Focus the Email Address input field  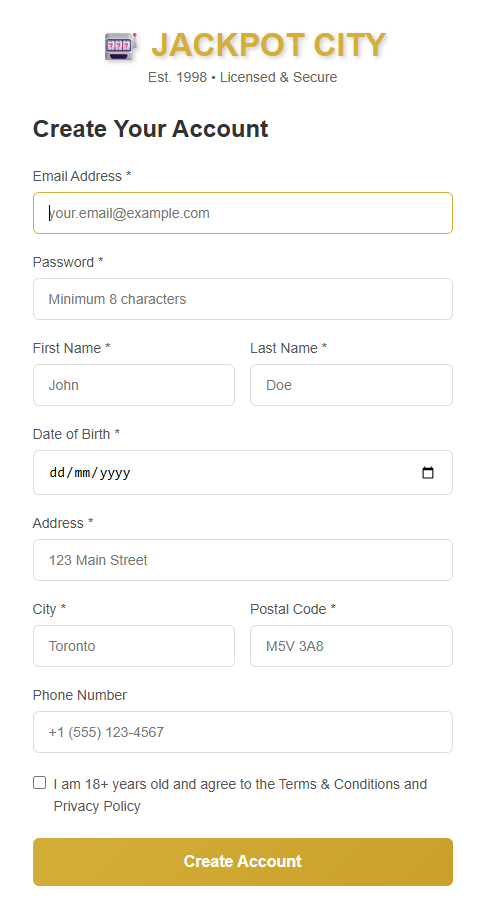click(243, 213)
